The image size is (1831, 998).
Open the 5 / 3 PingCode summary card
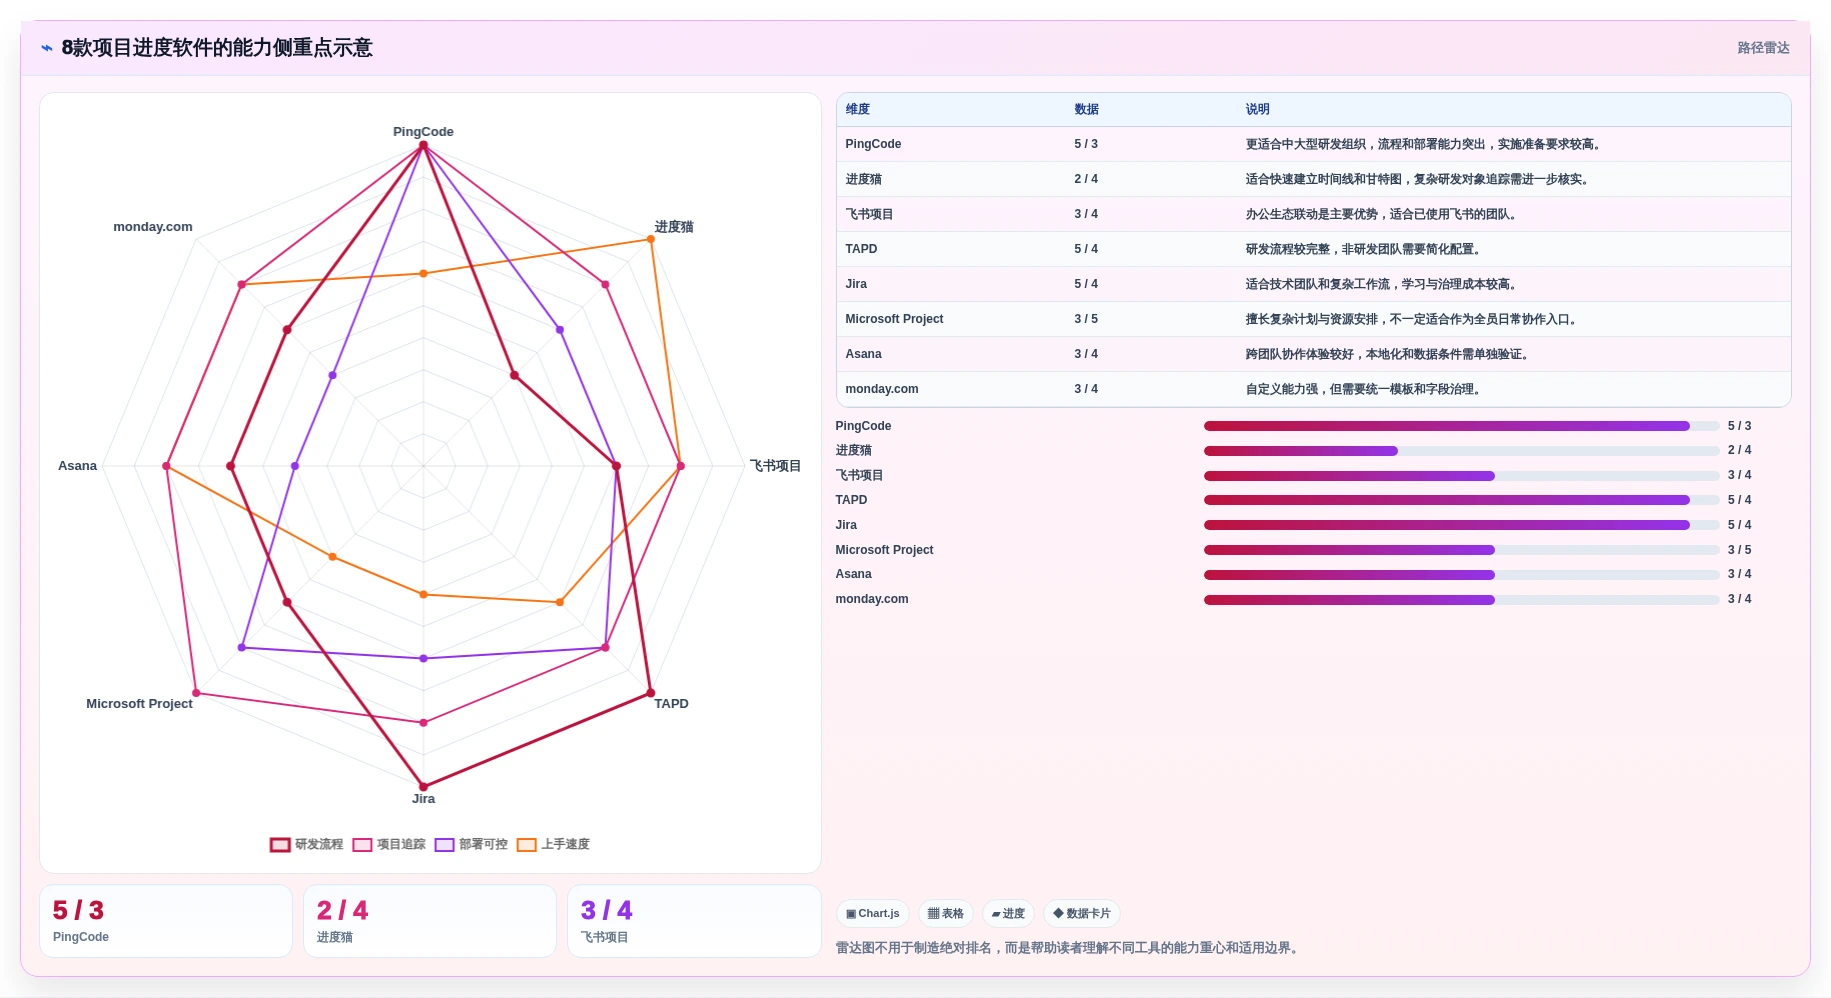pos(166,921)
